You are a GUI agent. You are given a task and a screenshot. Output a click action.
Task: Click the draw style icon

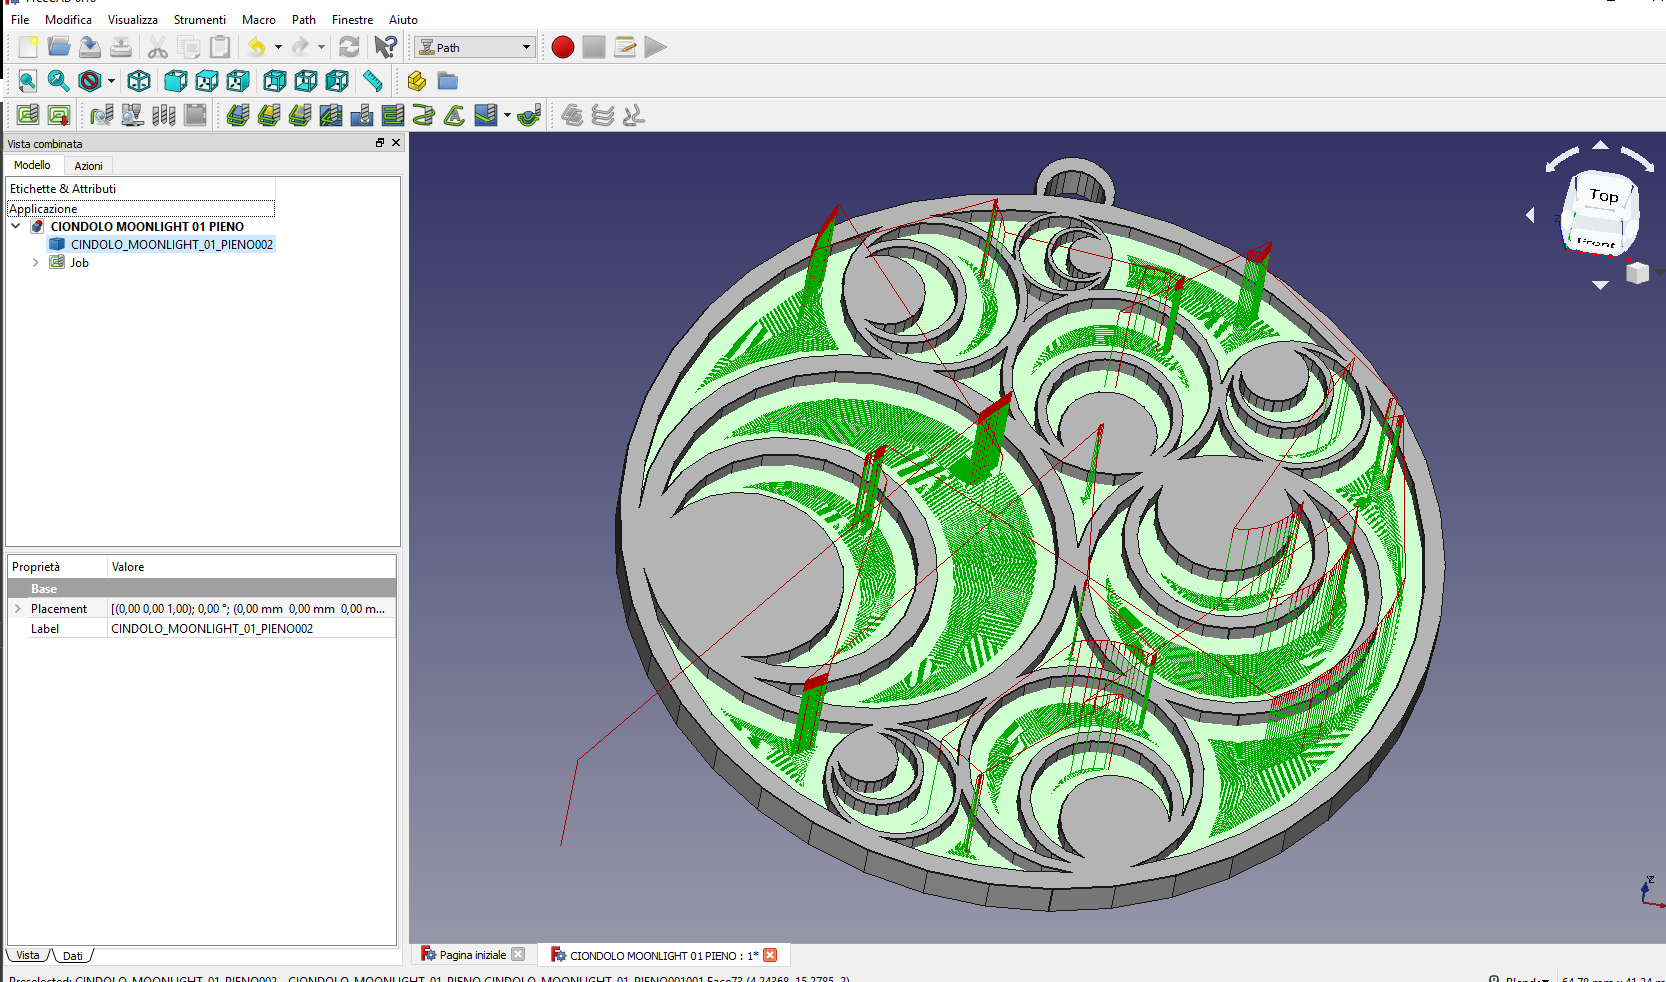90,81
